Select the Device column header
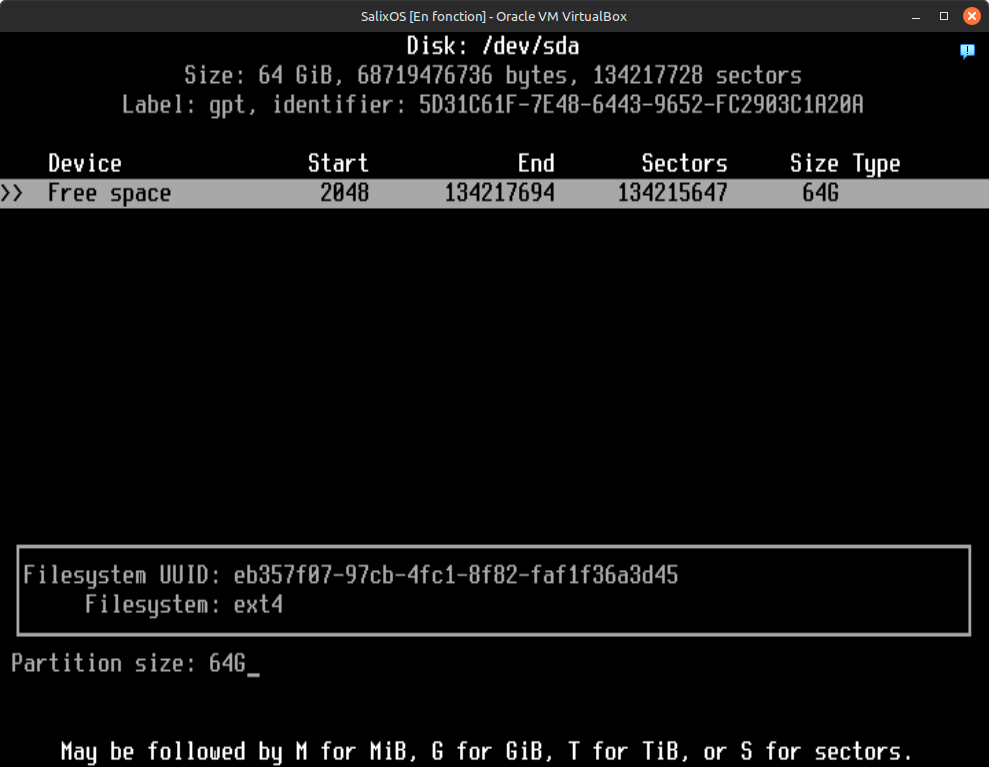Viewport: 989px width, 767px height. [x=84, y=164]
